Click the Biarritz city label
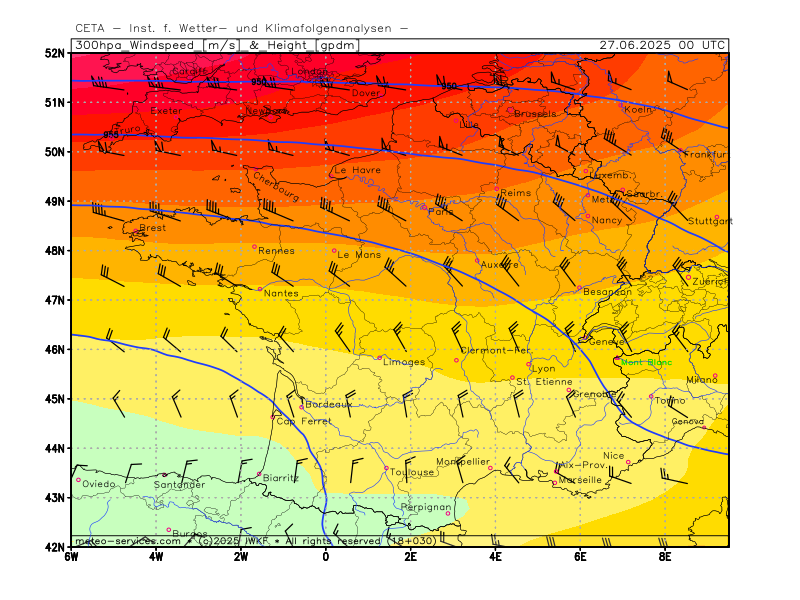Screen dimensions: 800x600 click(x=281, y=478)
